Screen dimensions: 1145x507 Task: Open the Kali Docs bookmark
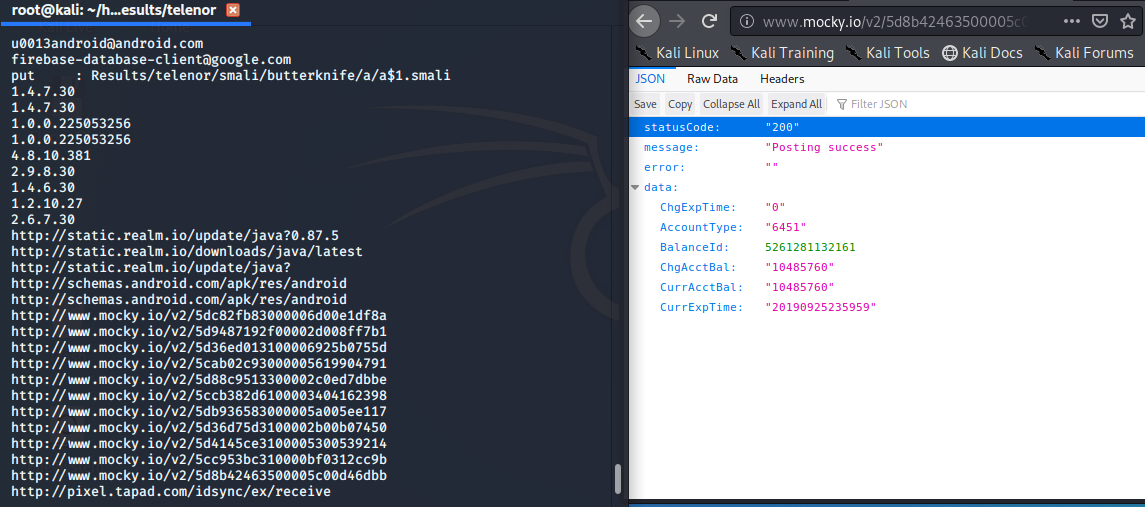[982, 53]
